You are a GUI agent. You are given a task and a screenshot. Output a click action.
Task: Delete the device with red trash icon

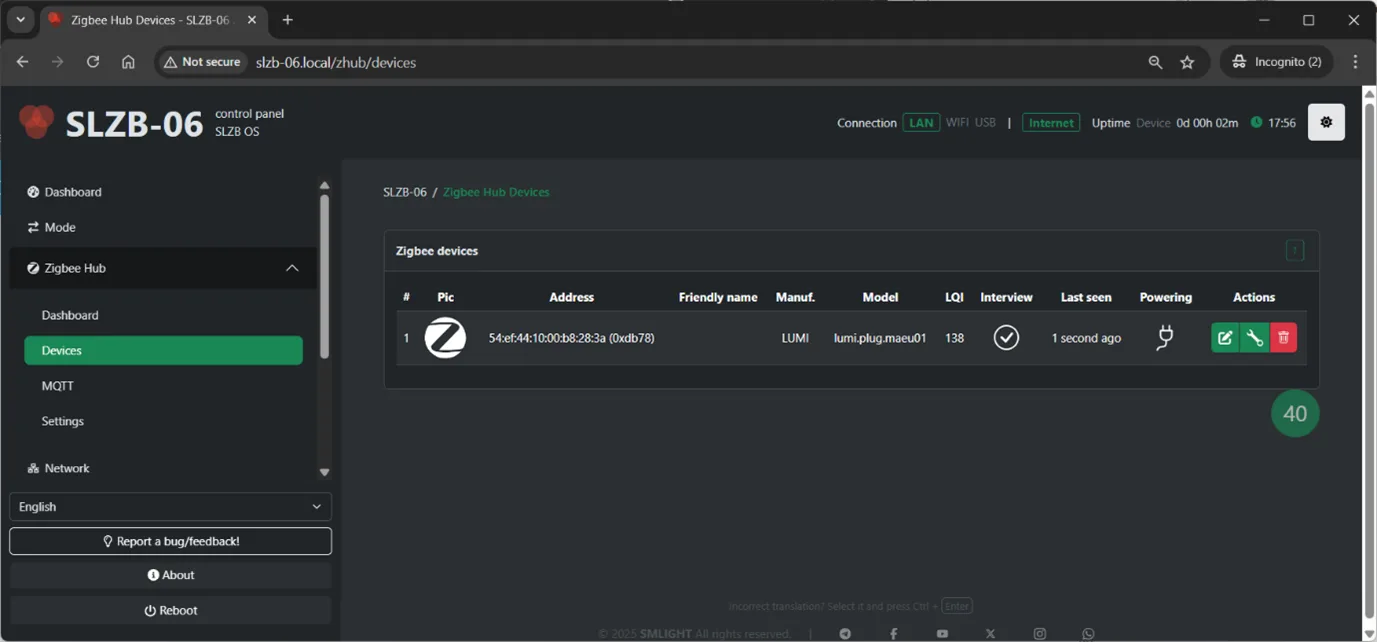coord(1283,338)
